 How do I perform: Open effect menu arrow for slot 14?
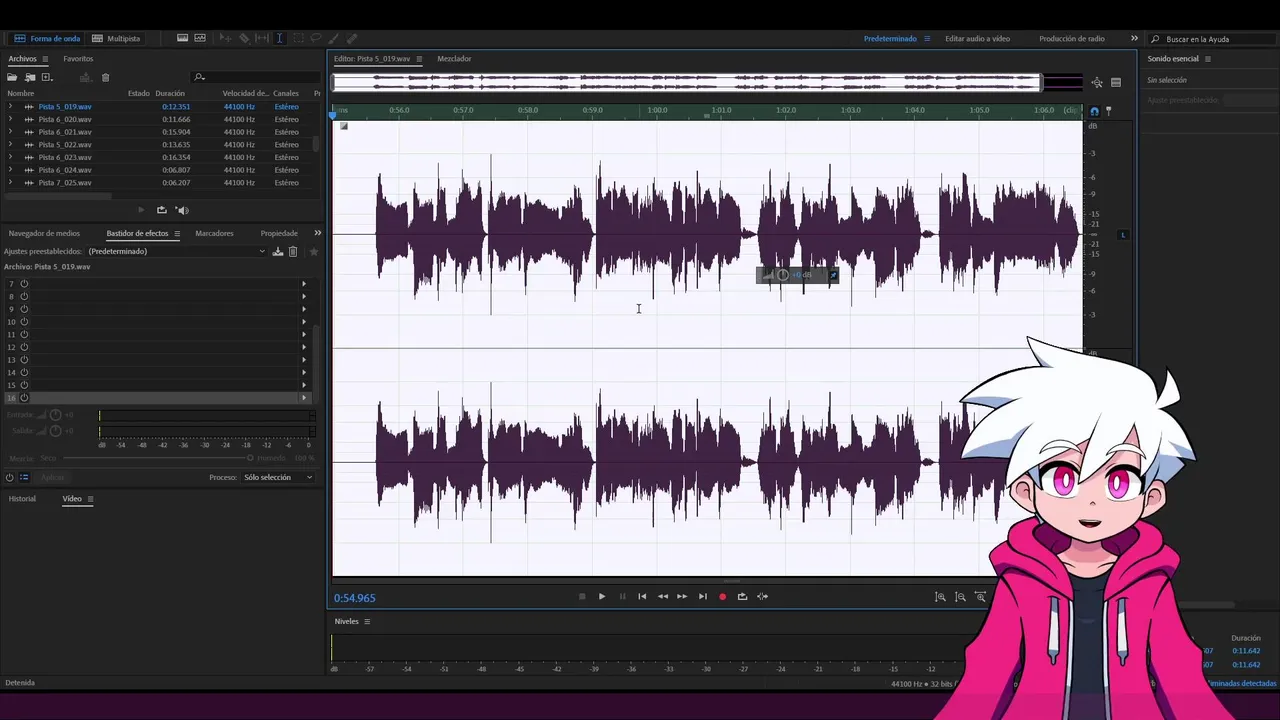pos(304,372)
